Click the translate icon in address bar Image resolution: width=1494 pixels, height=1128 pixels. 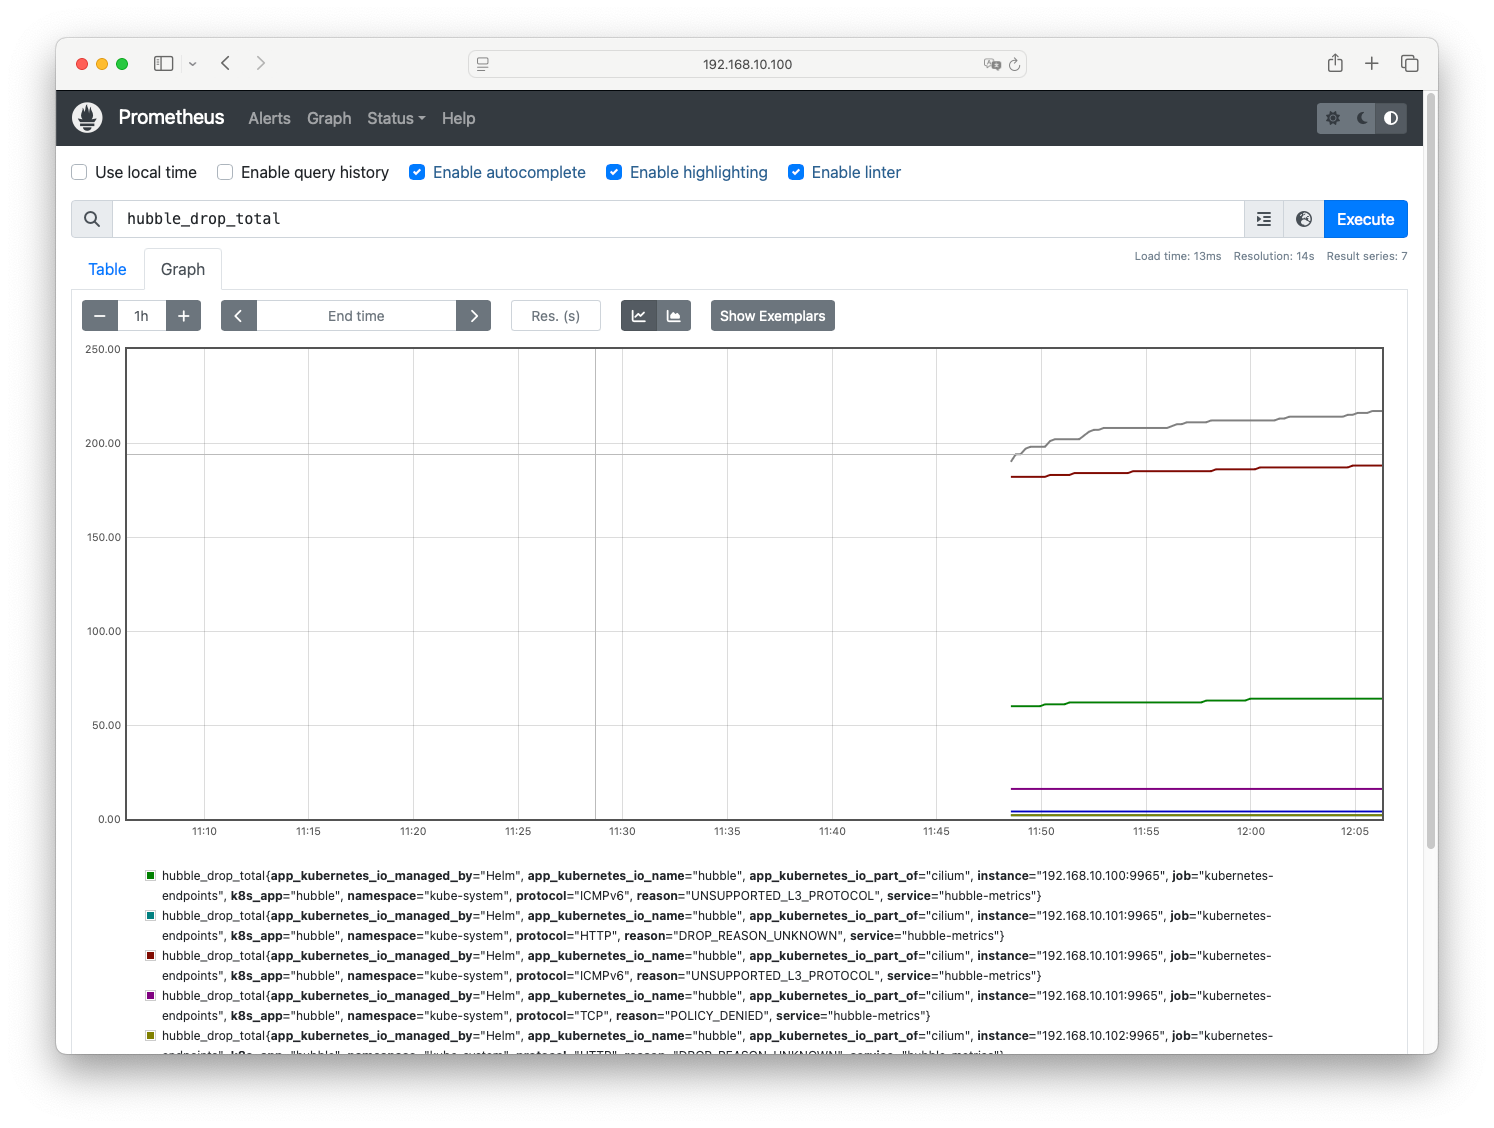pos(992,64)
